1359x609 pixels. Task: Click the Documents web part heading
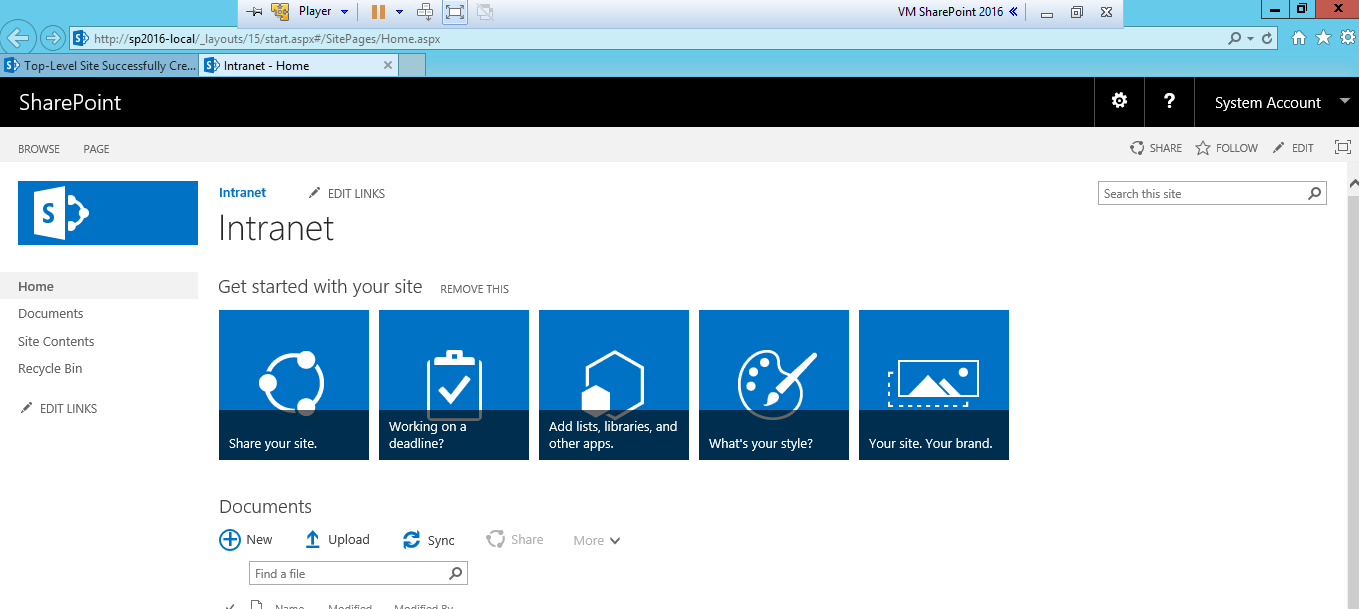(x=266, y=507)
